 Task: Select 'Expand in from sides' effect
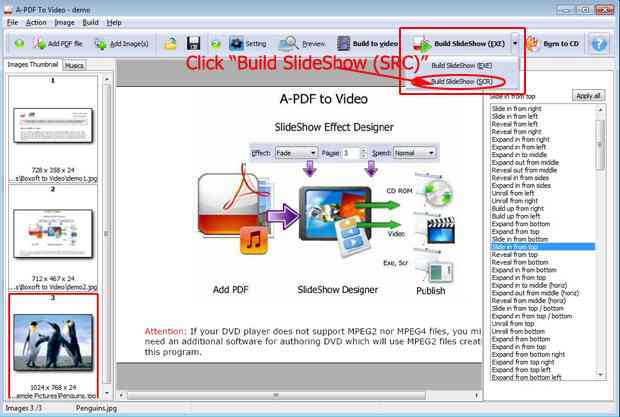click(x=521, y=185)
